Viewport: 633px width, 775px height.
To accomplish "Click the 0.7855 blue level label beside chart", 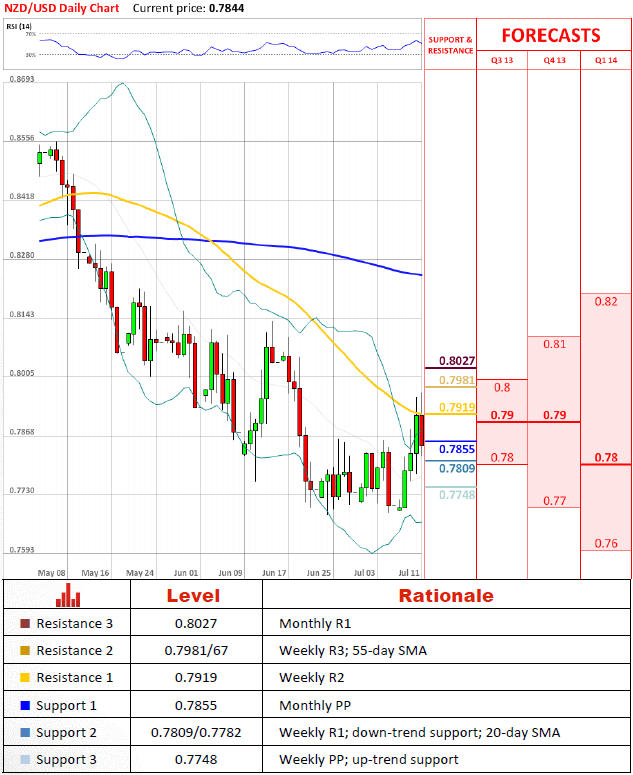I will tap(457, 449).
